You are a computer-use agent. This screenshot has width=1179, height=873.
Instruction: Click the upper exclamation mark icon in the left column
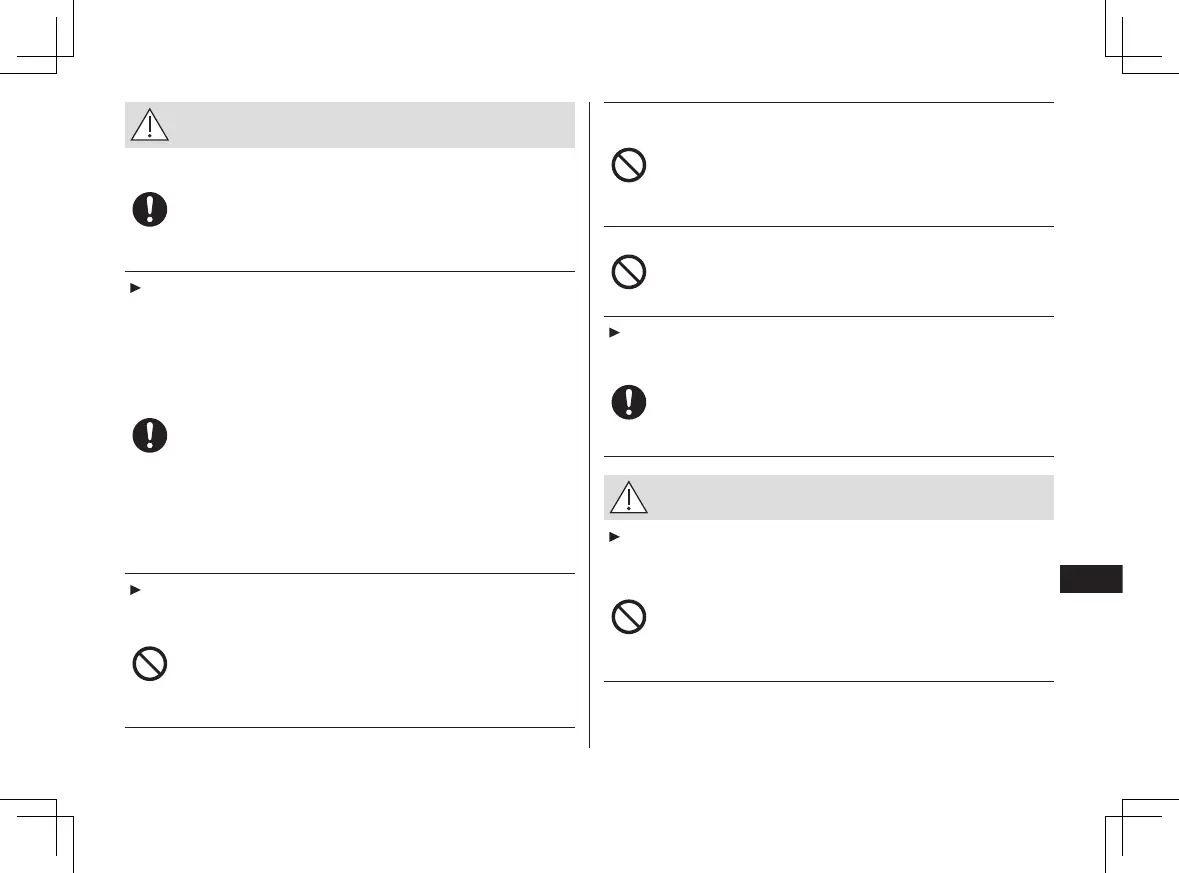coord(149,209)
